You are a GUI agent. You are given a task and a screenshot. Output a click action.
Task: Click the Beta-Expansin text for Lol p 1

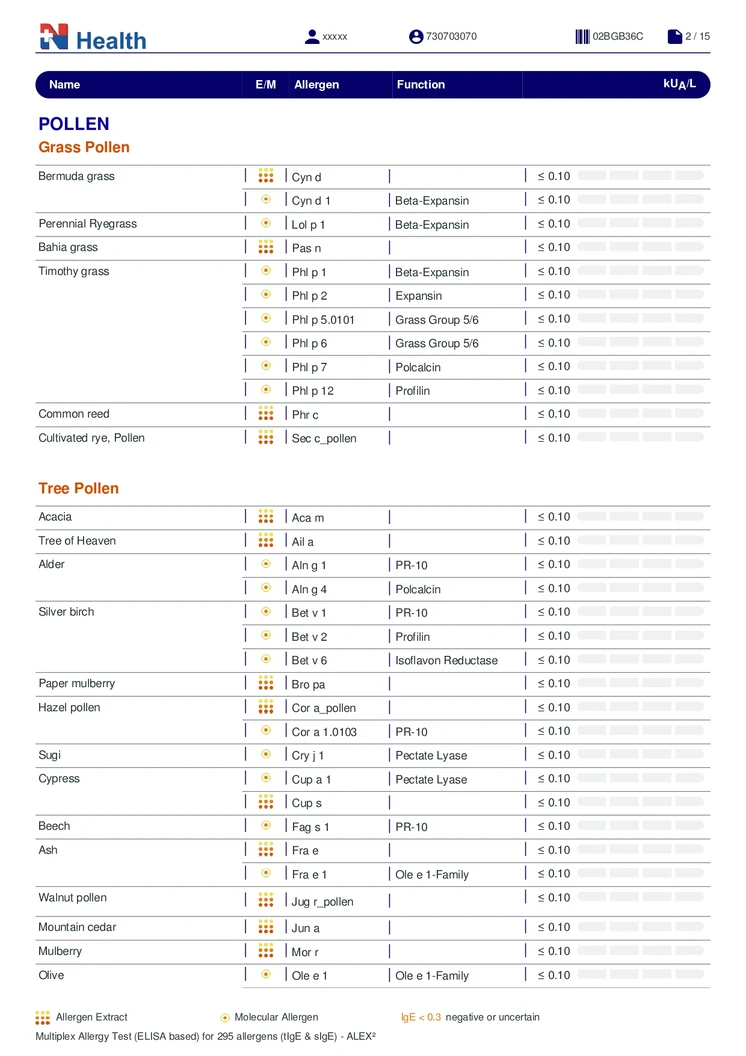coord(432,225)
